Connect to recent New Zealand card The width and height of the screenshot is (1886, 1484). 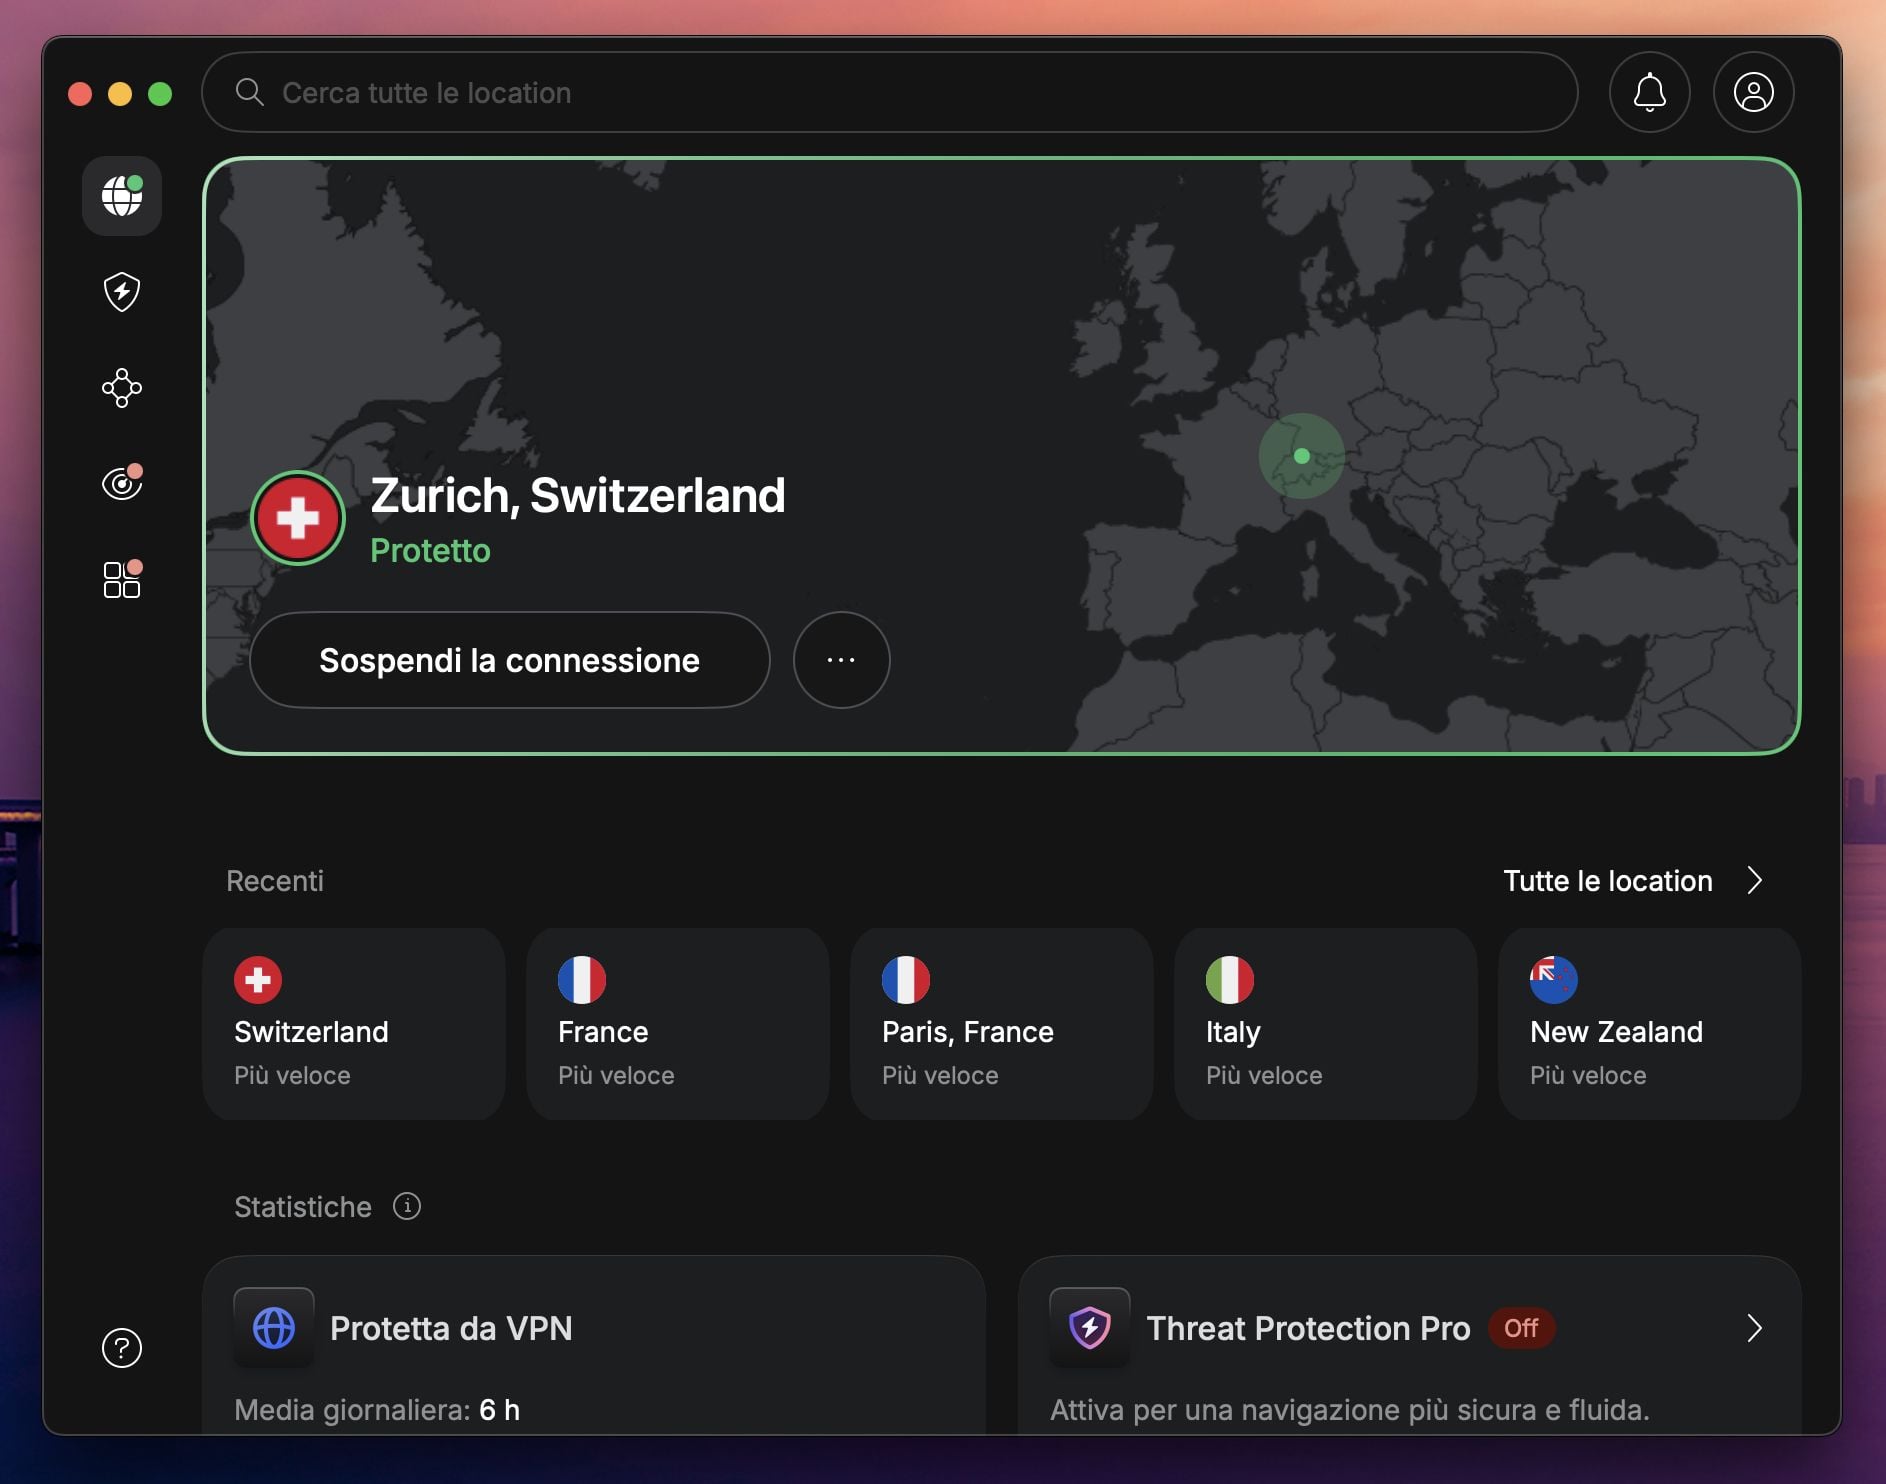click(x=1650, y=1024)
